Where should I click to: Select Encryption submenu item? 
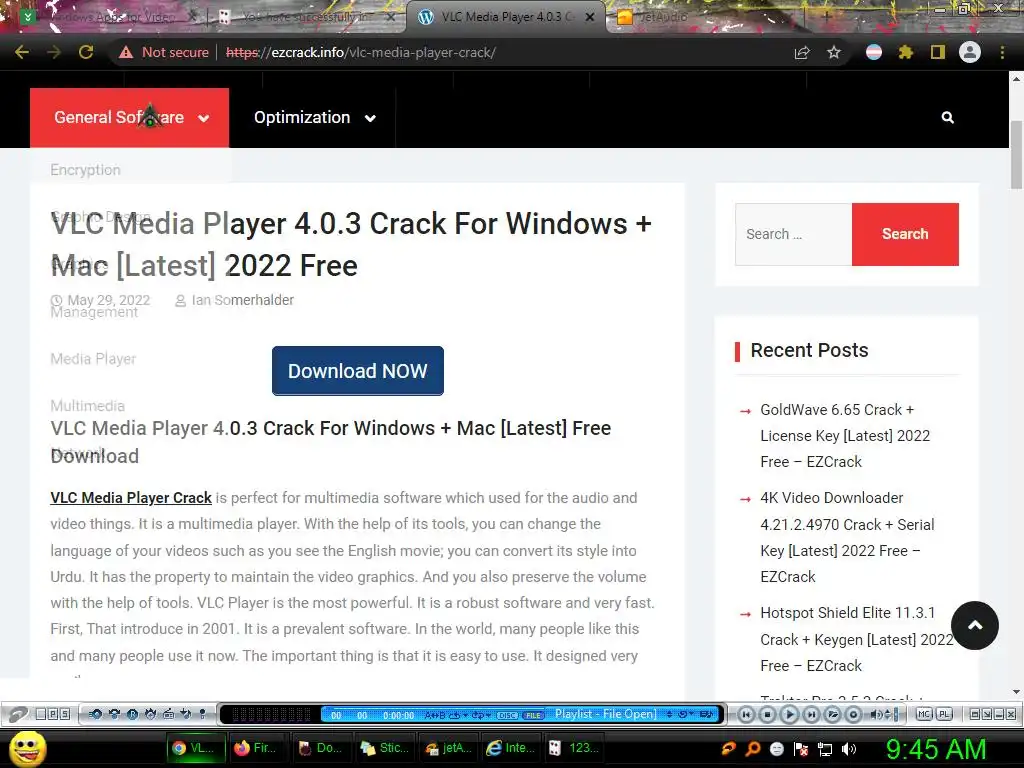86,170
